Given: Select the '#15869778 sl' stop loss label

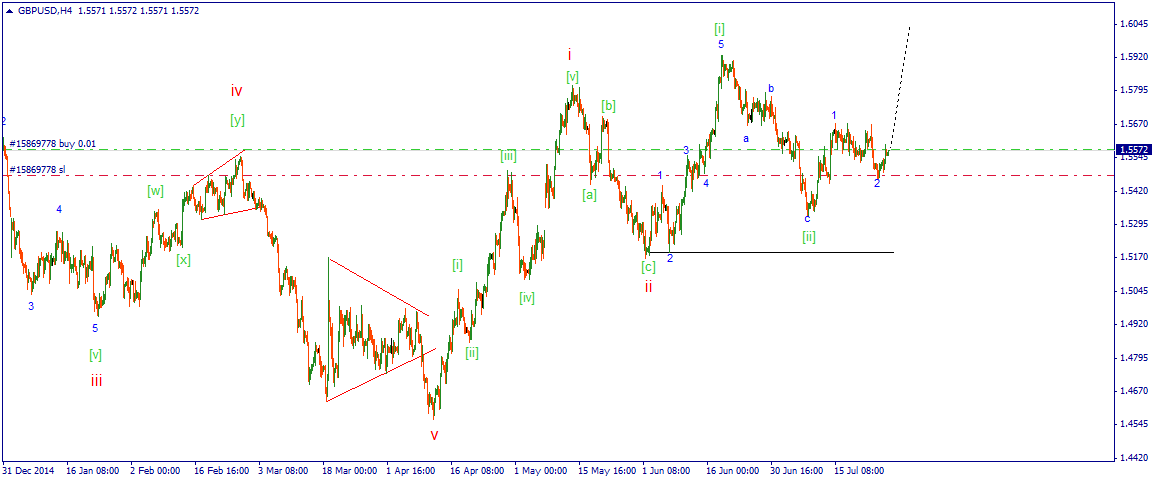Looking at the screenshot, I should coord(37,169).
